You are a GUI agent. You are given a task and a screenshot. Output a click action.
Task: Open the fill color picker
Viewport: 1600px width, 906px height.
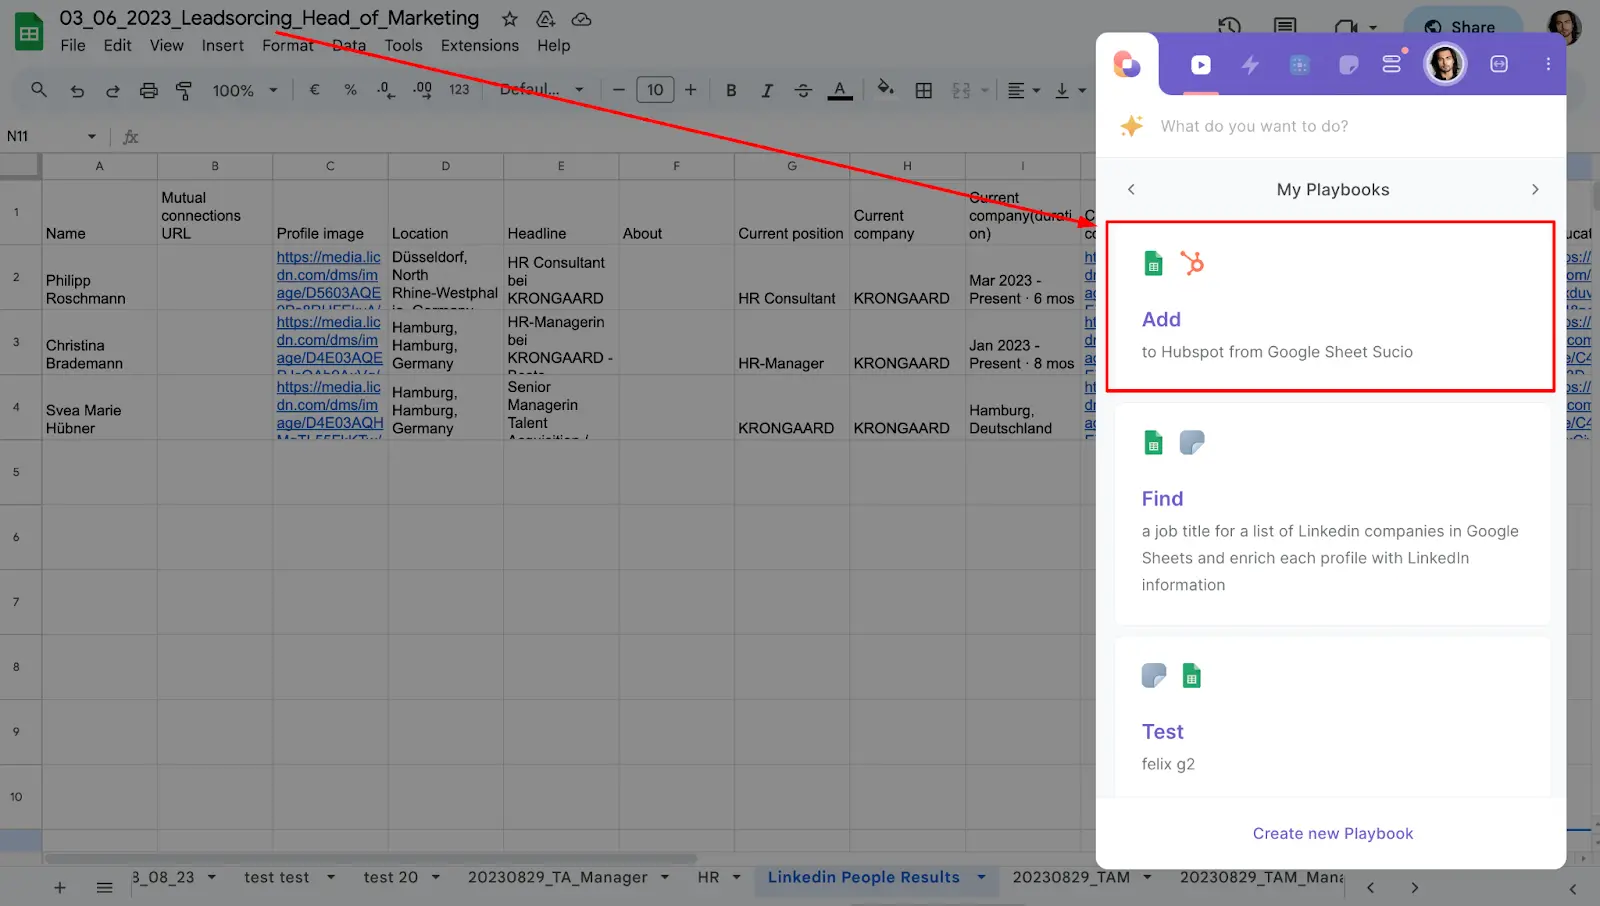click(885, 89)
